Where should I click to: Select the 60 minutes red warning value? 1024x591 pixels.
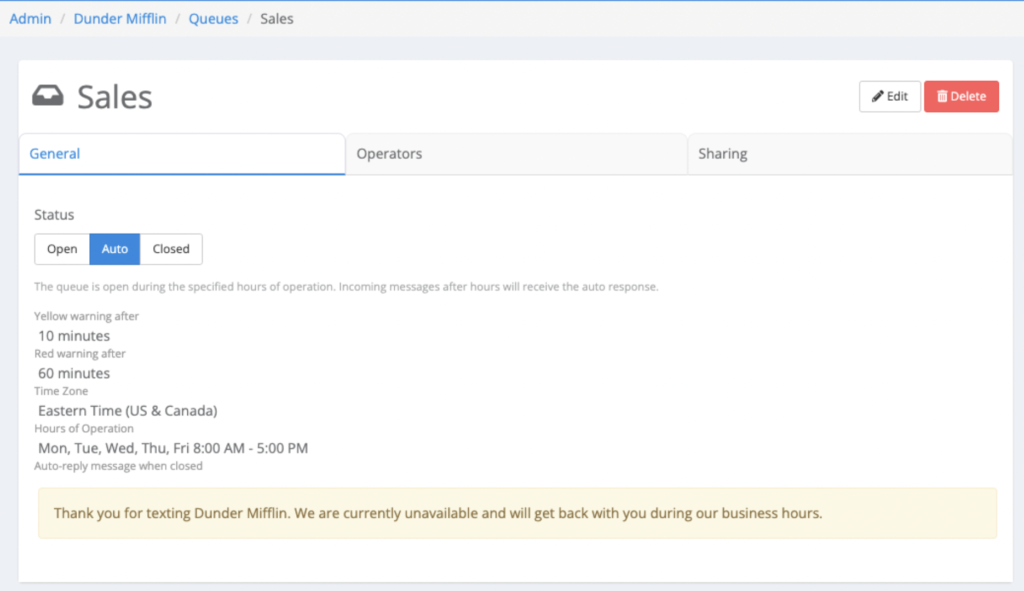pos(74,373)
